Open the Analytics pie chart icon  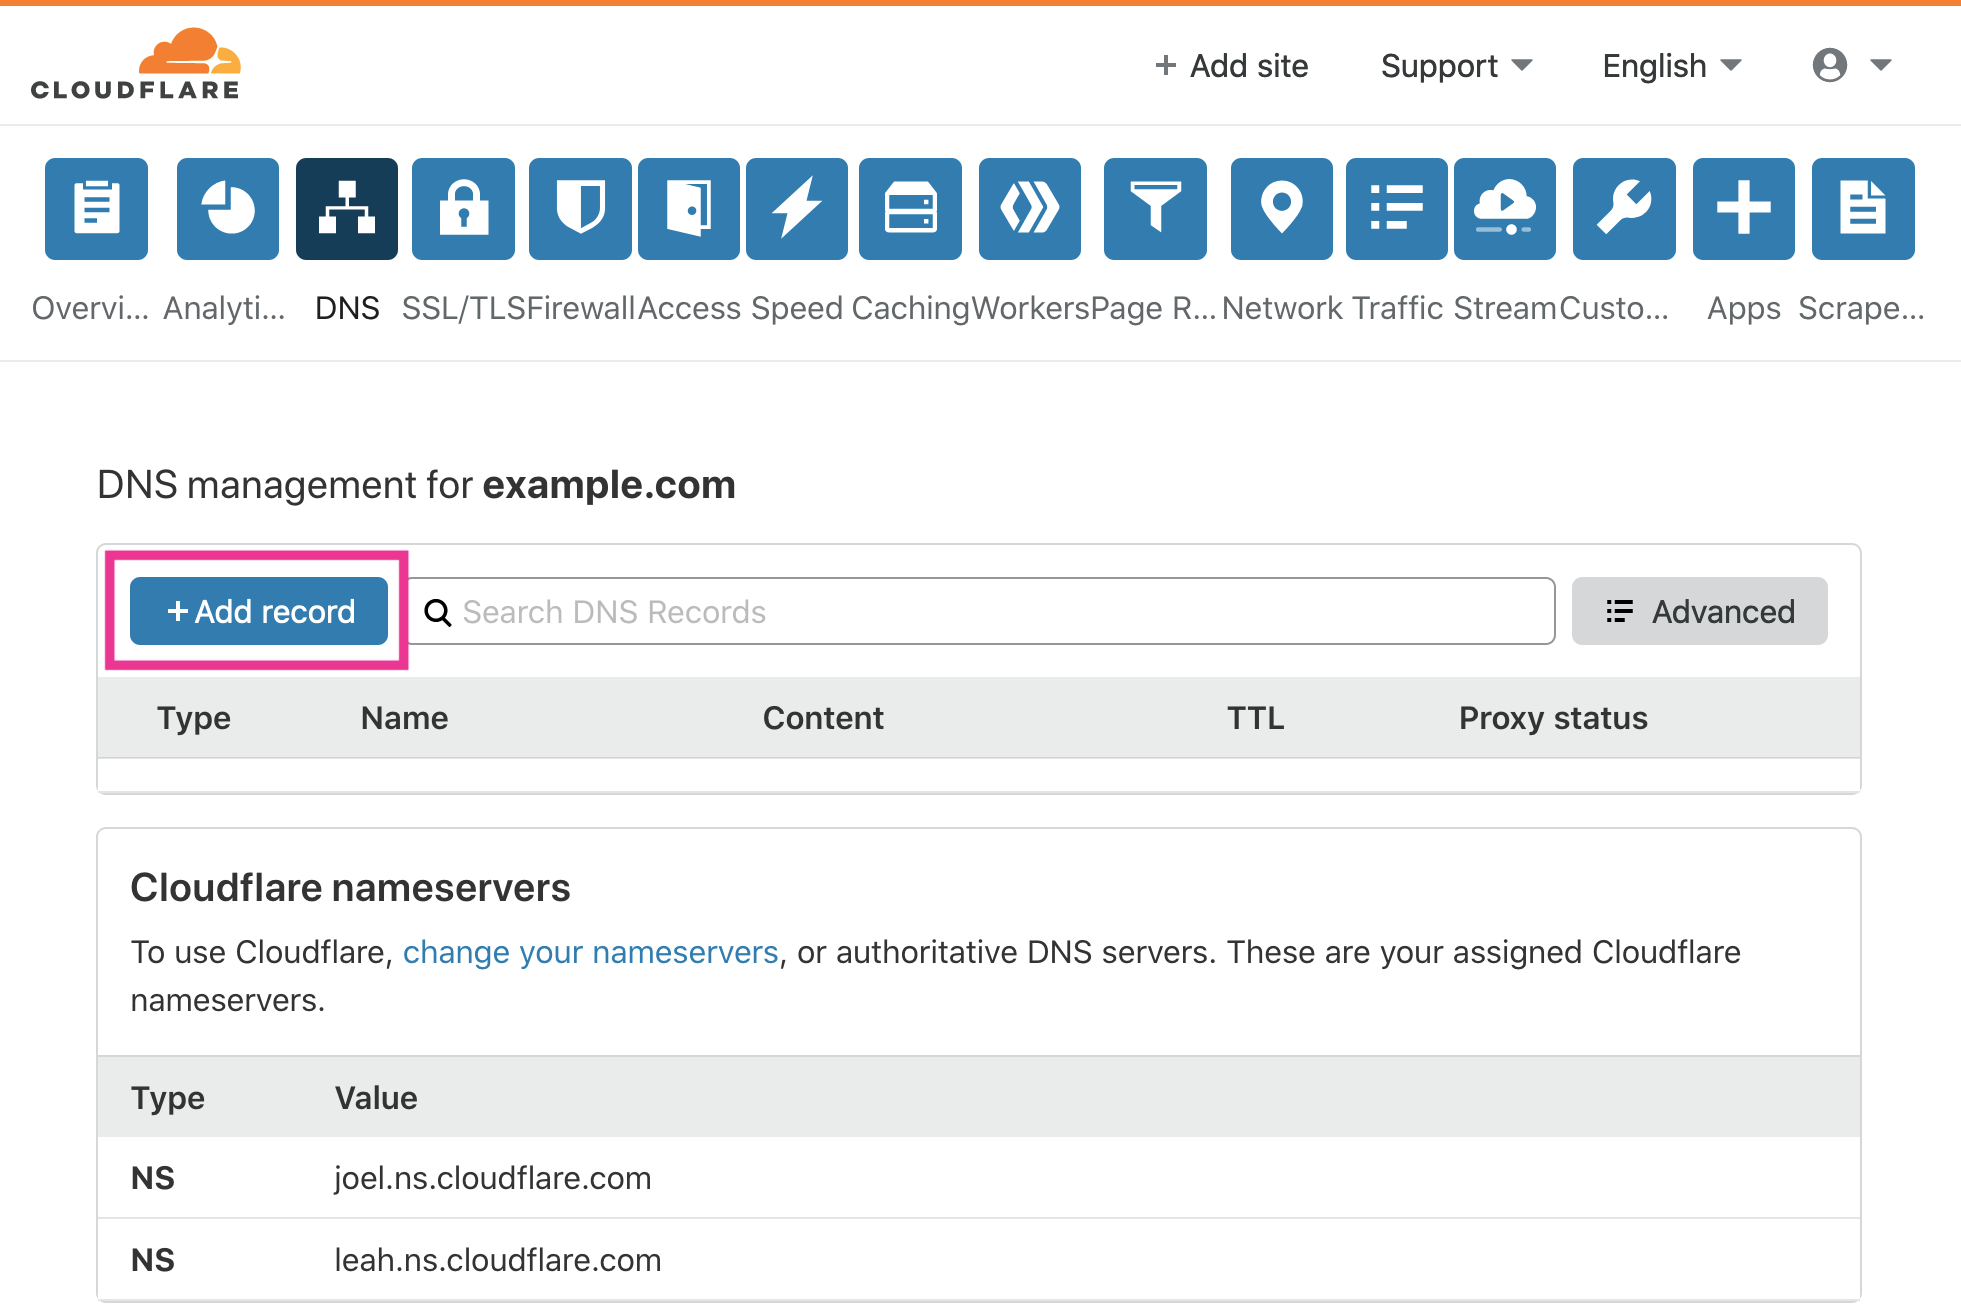point(228,209)
